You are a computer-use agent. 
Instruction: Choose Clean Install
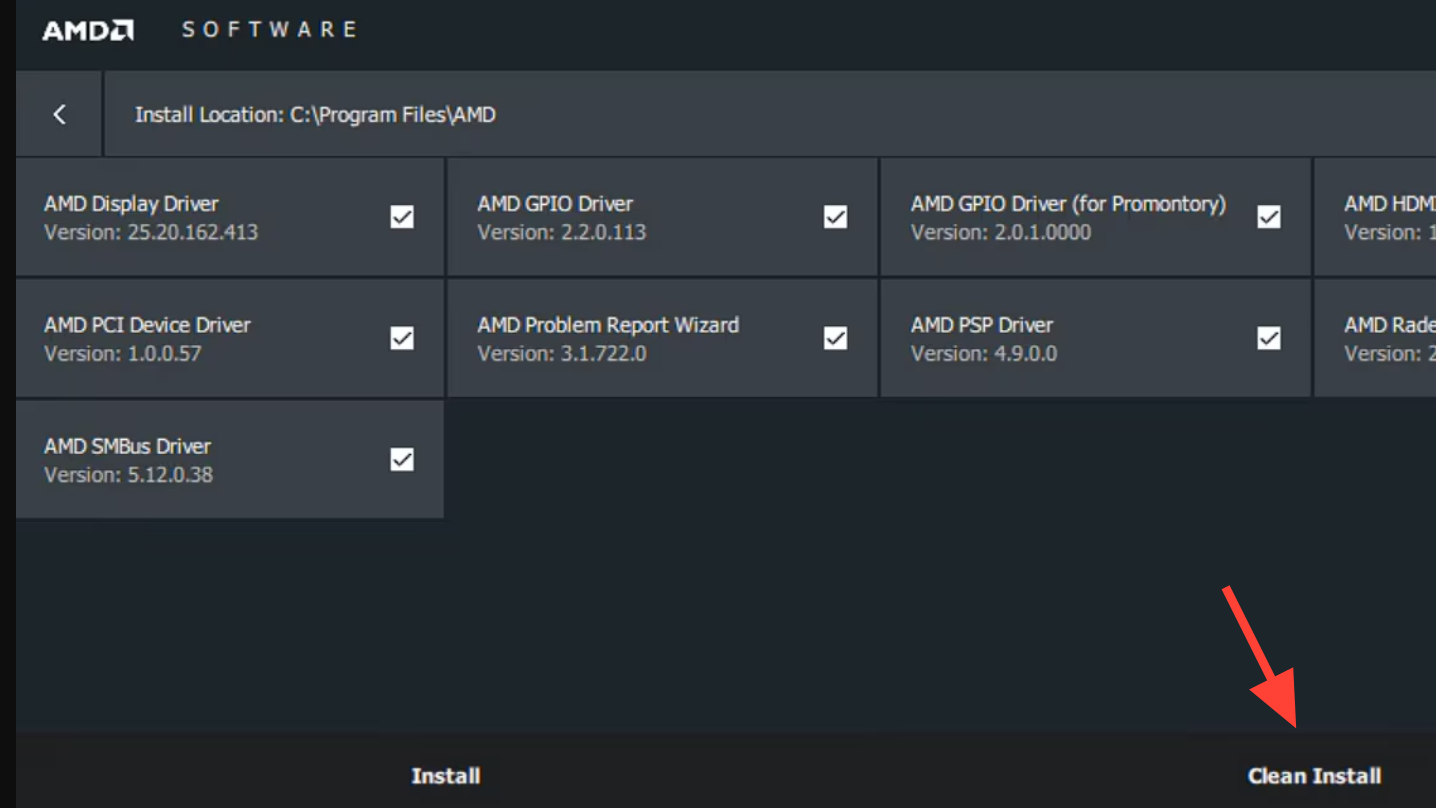pyautogui.click(x=1314, y=776)
